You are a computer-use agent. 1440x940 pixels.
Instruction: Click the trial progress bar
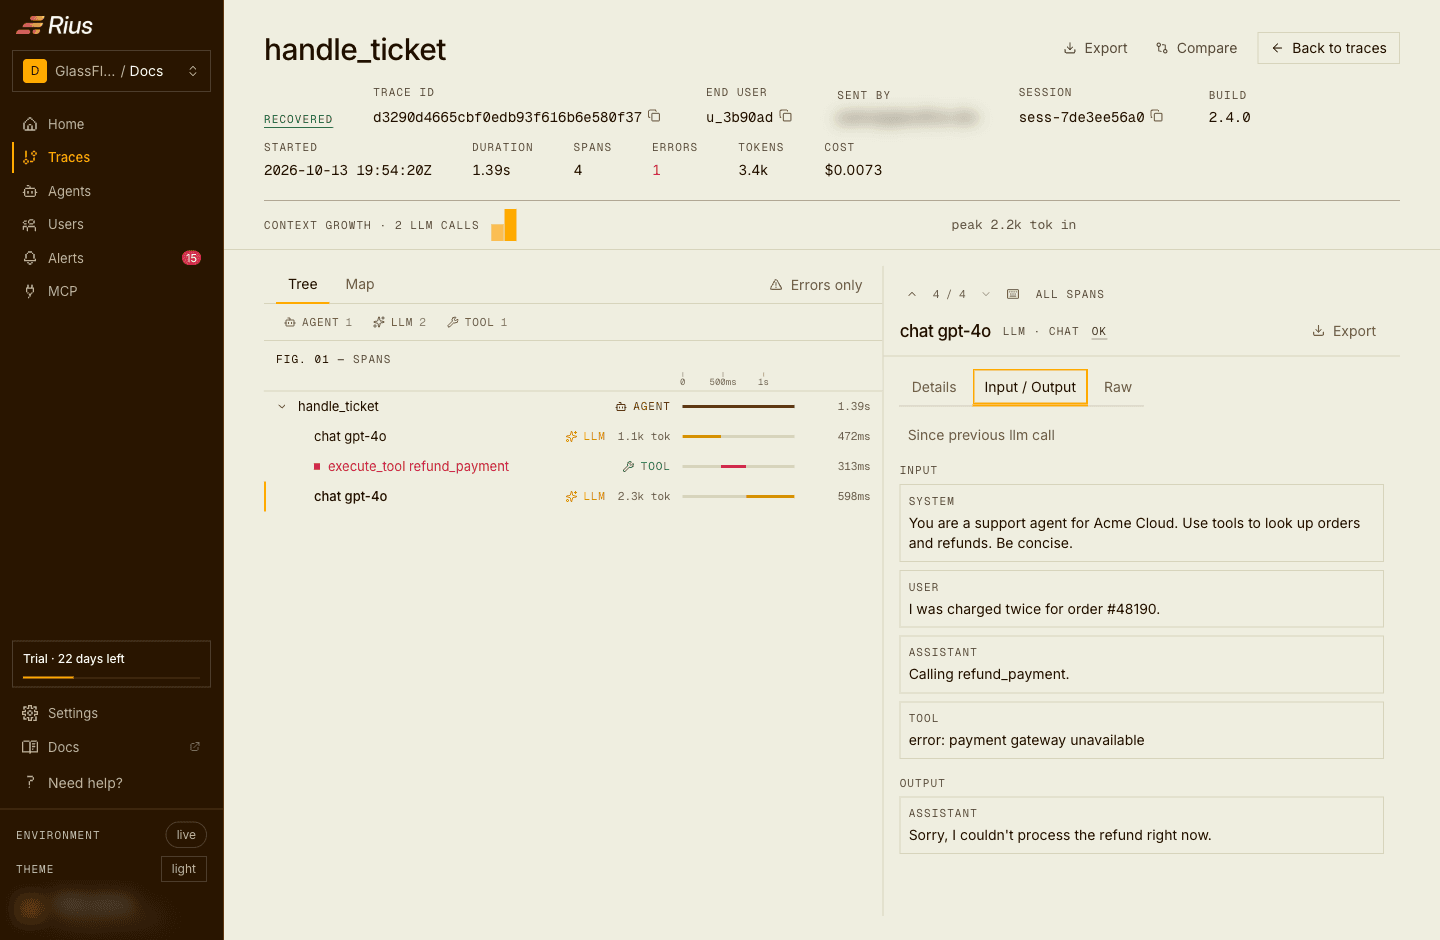click(x=112, y=677)
